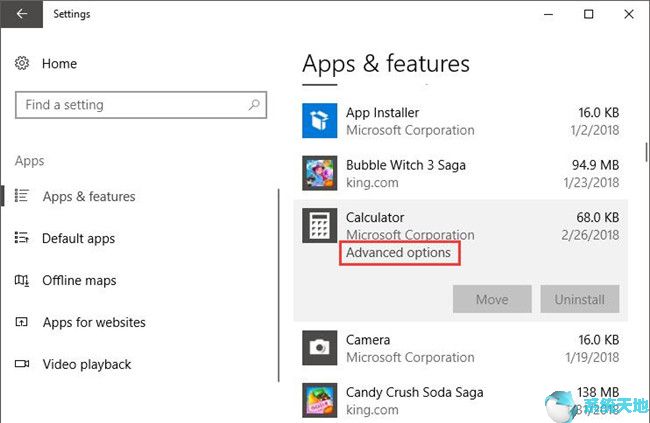The width and height of the screenshot is (650, 423).
Task: Click the Video playback camera icon
Action: 22,364
